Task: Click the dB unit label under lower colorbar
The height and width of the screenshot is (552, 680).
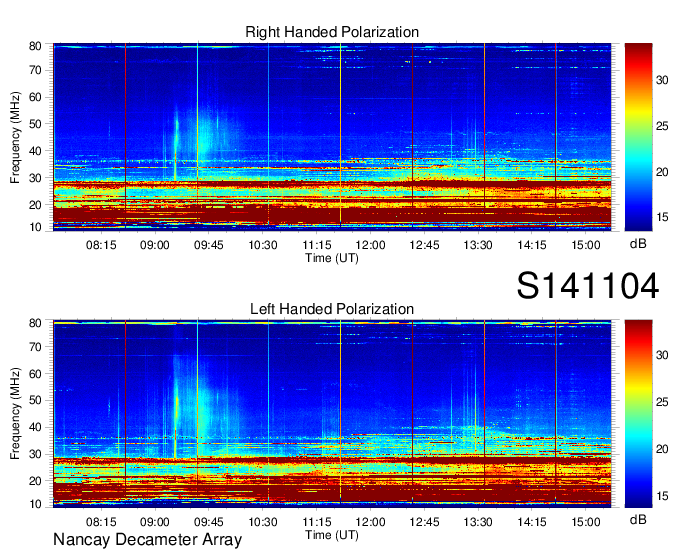Action: (x=638, y=520)
